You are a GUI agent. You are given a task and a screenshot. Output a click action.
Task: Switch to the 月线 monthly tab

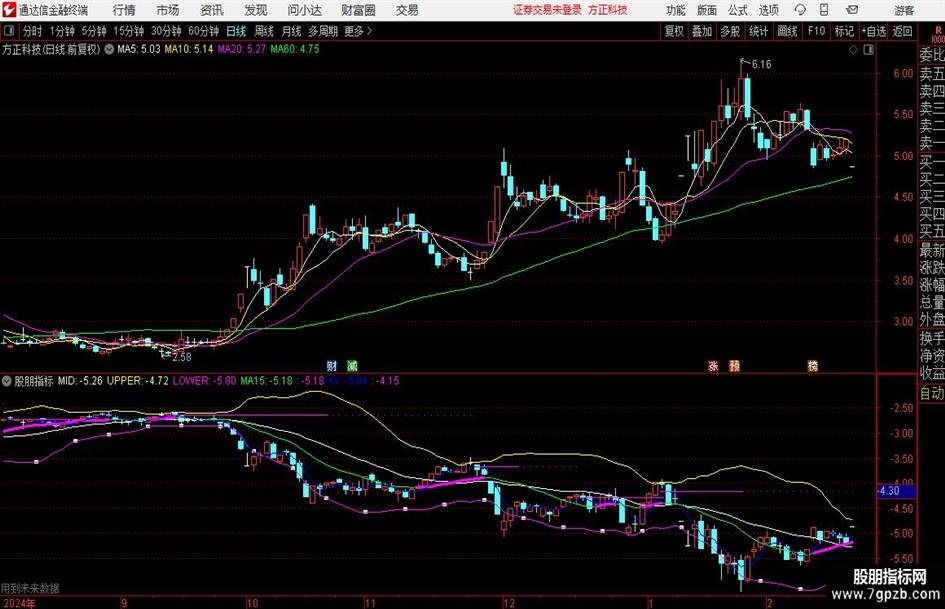click(x=292, y=31)
